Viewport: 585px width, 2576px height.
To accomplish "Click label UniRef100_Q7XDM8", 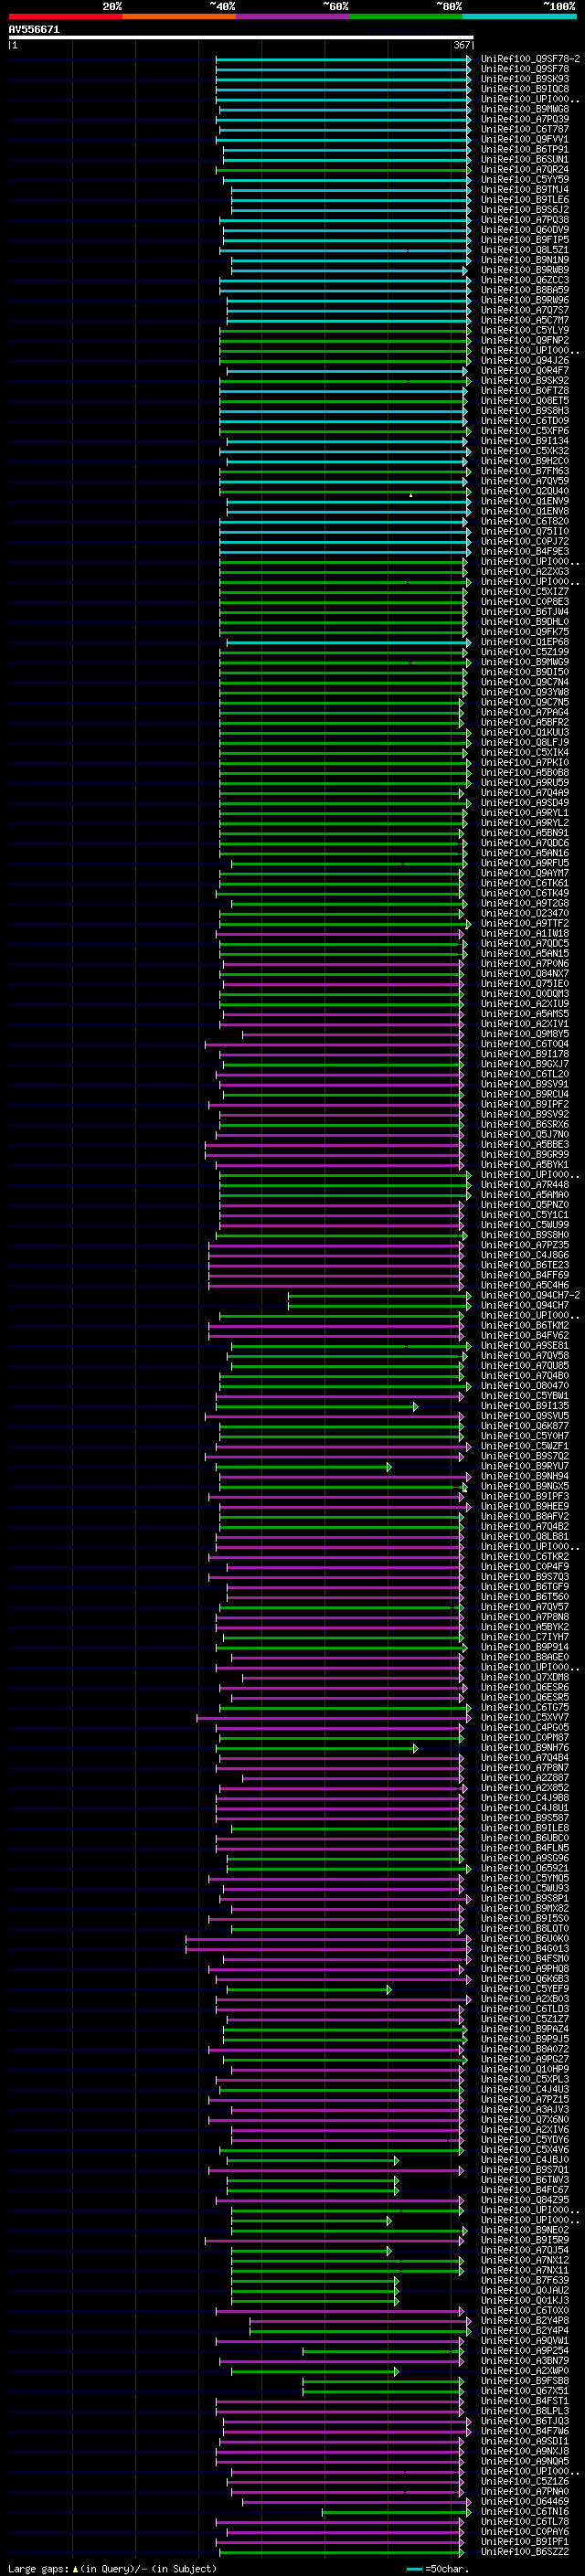I will [525, 1677].
